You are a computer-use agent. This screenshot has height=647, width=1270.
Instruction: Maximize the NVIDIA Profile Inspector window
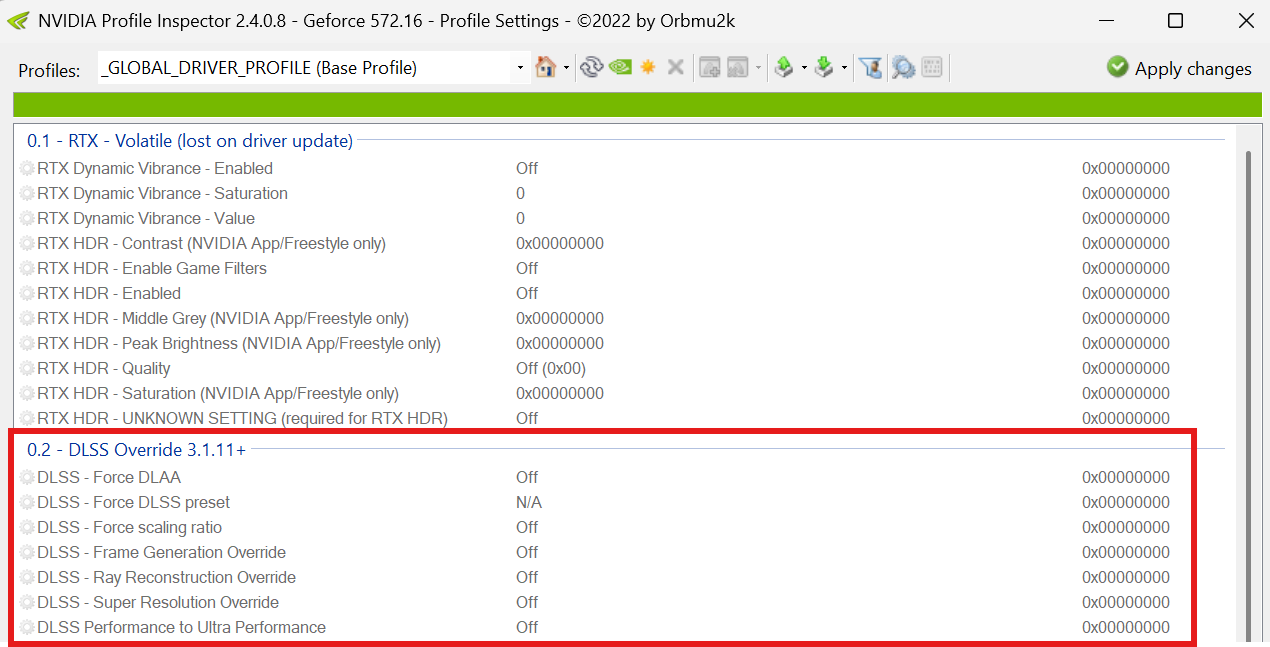tap(1175, 20)
